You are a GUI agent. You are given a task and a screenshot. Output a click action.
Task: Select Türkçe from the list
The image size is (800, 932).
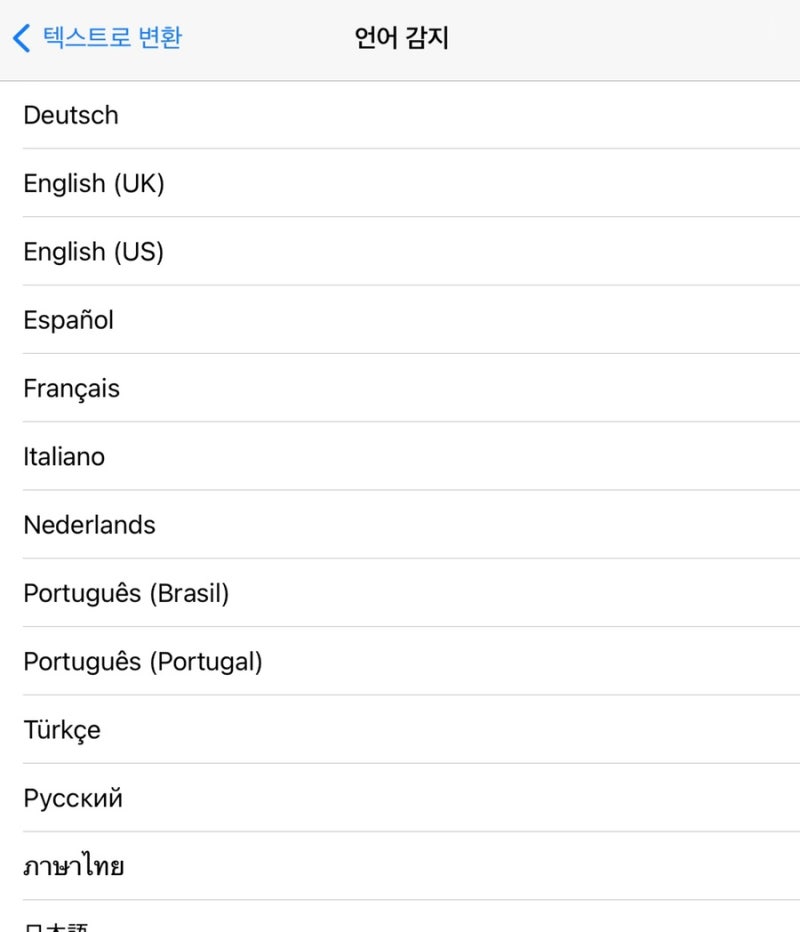pyautogui.click(x=400, y=730)
